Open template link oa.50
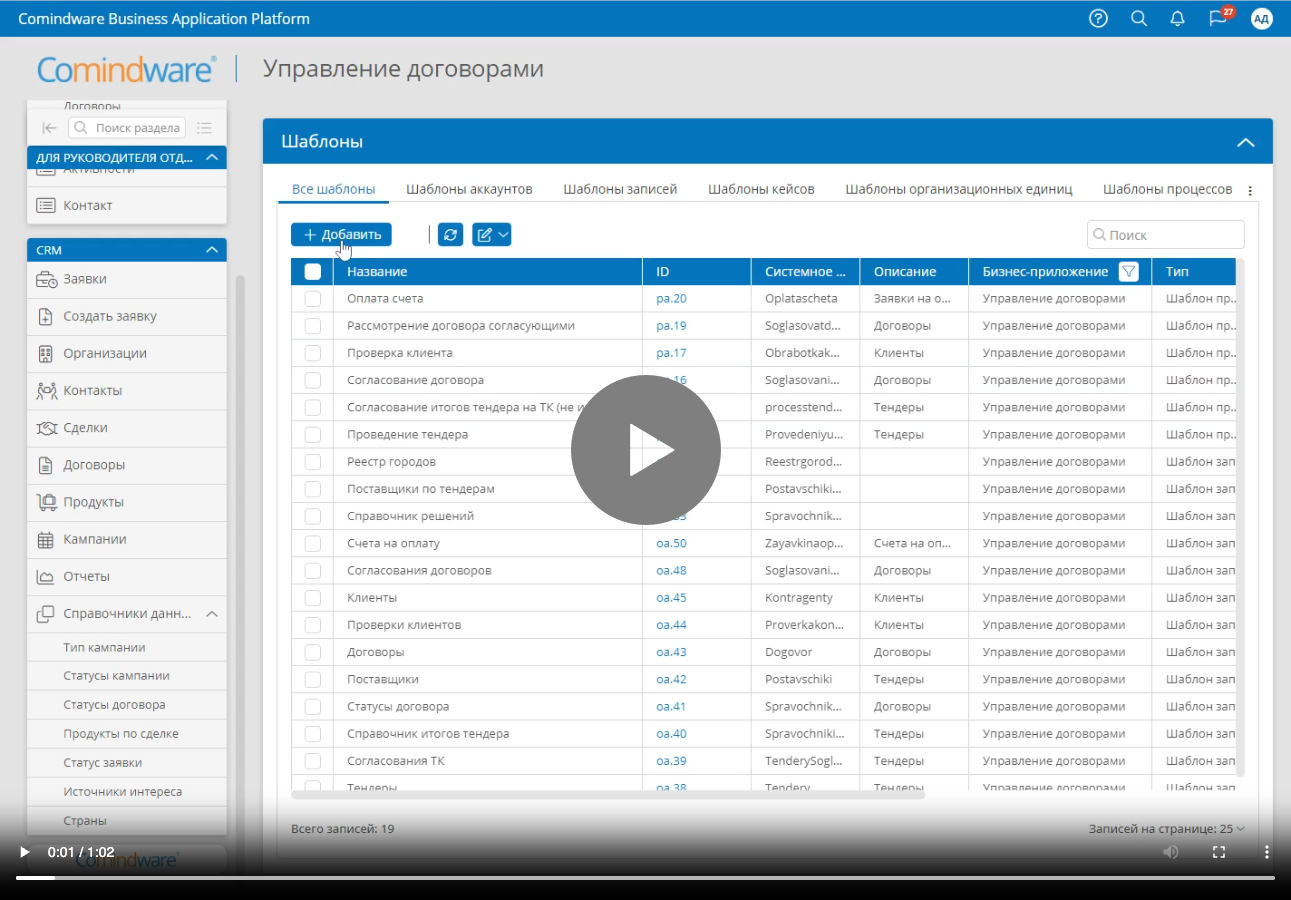Viewport: 1291px width, 900px height. point(671,543)
